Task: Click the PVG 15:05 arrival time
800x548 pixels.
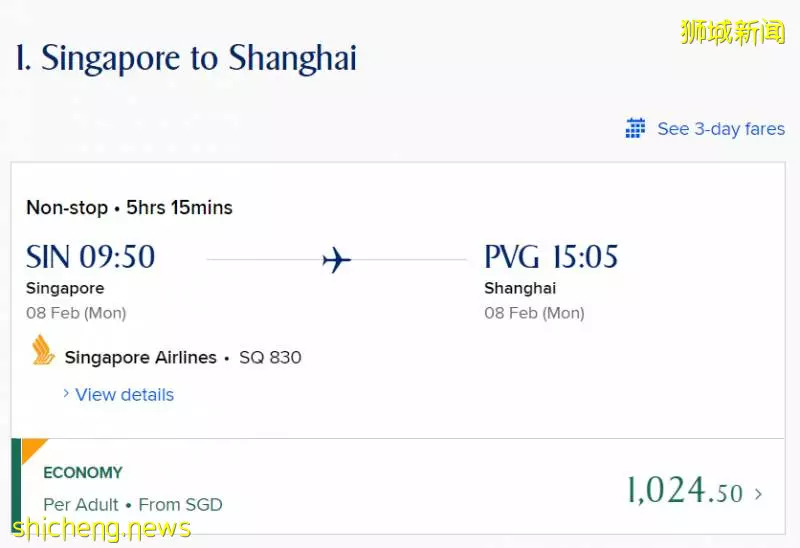Action: tap(551, 256)
